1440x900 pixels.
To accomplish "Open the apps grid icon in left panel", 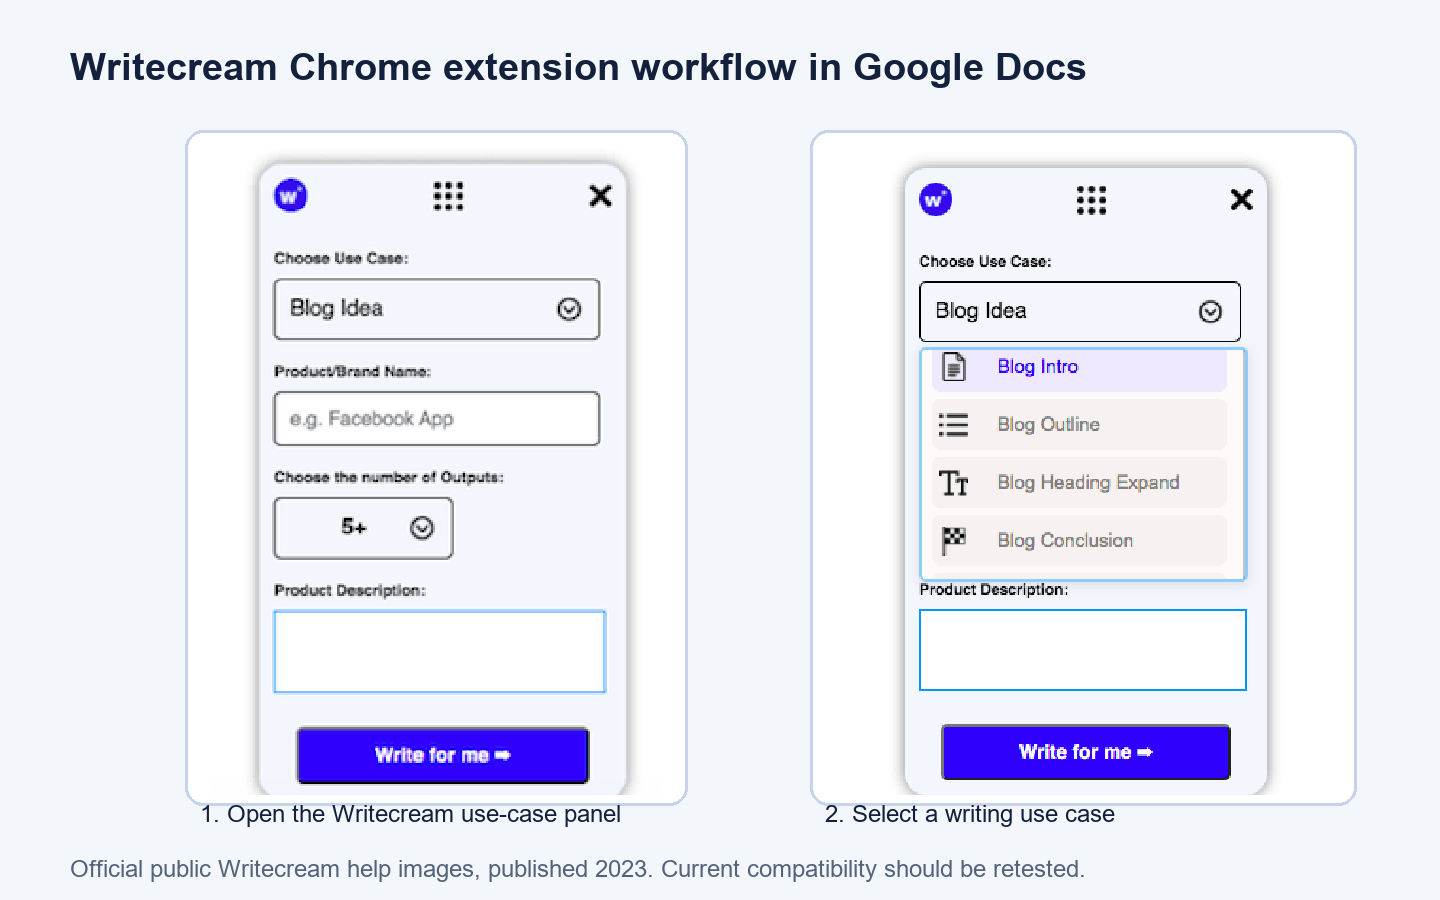I will coord(448,196).
